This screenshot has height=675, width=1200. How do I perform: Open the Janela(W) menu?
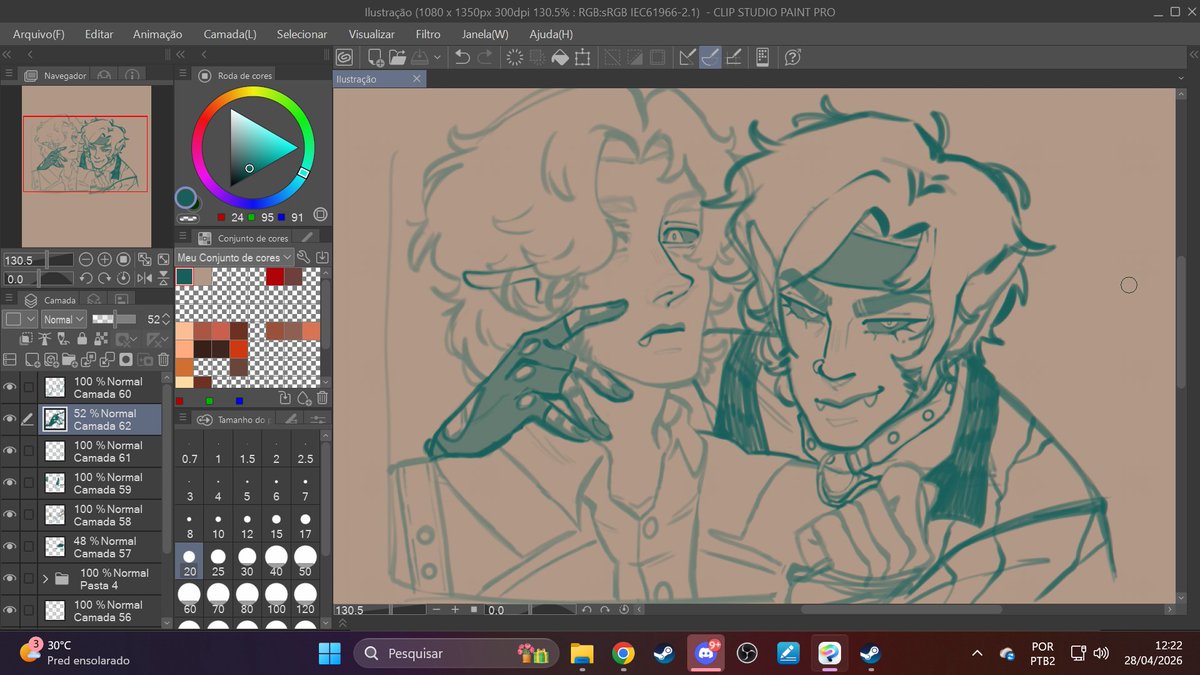(x=485, y=34)
